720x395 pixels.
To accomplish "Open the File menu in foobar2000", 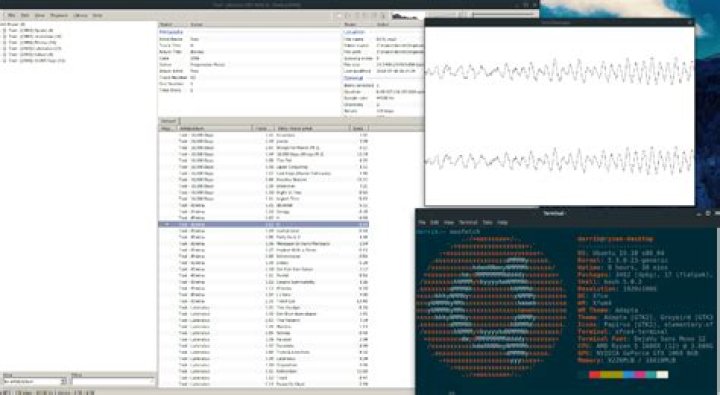I will point(11,15).
